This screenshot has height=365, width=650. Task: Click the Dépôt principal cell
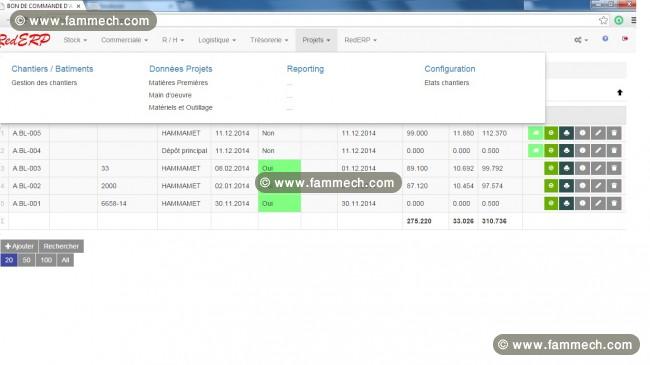[x=184, y=151]
